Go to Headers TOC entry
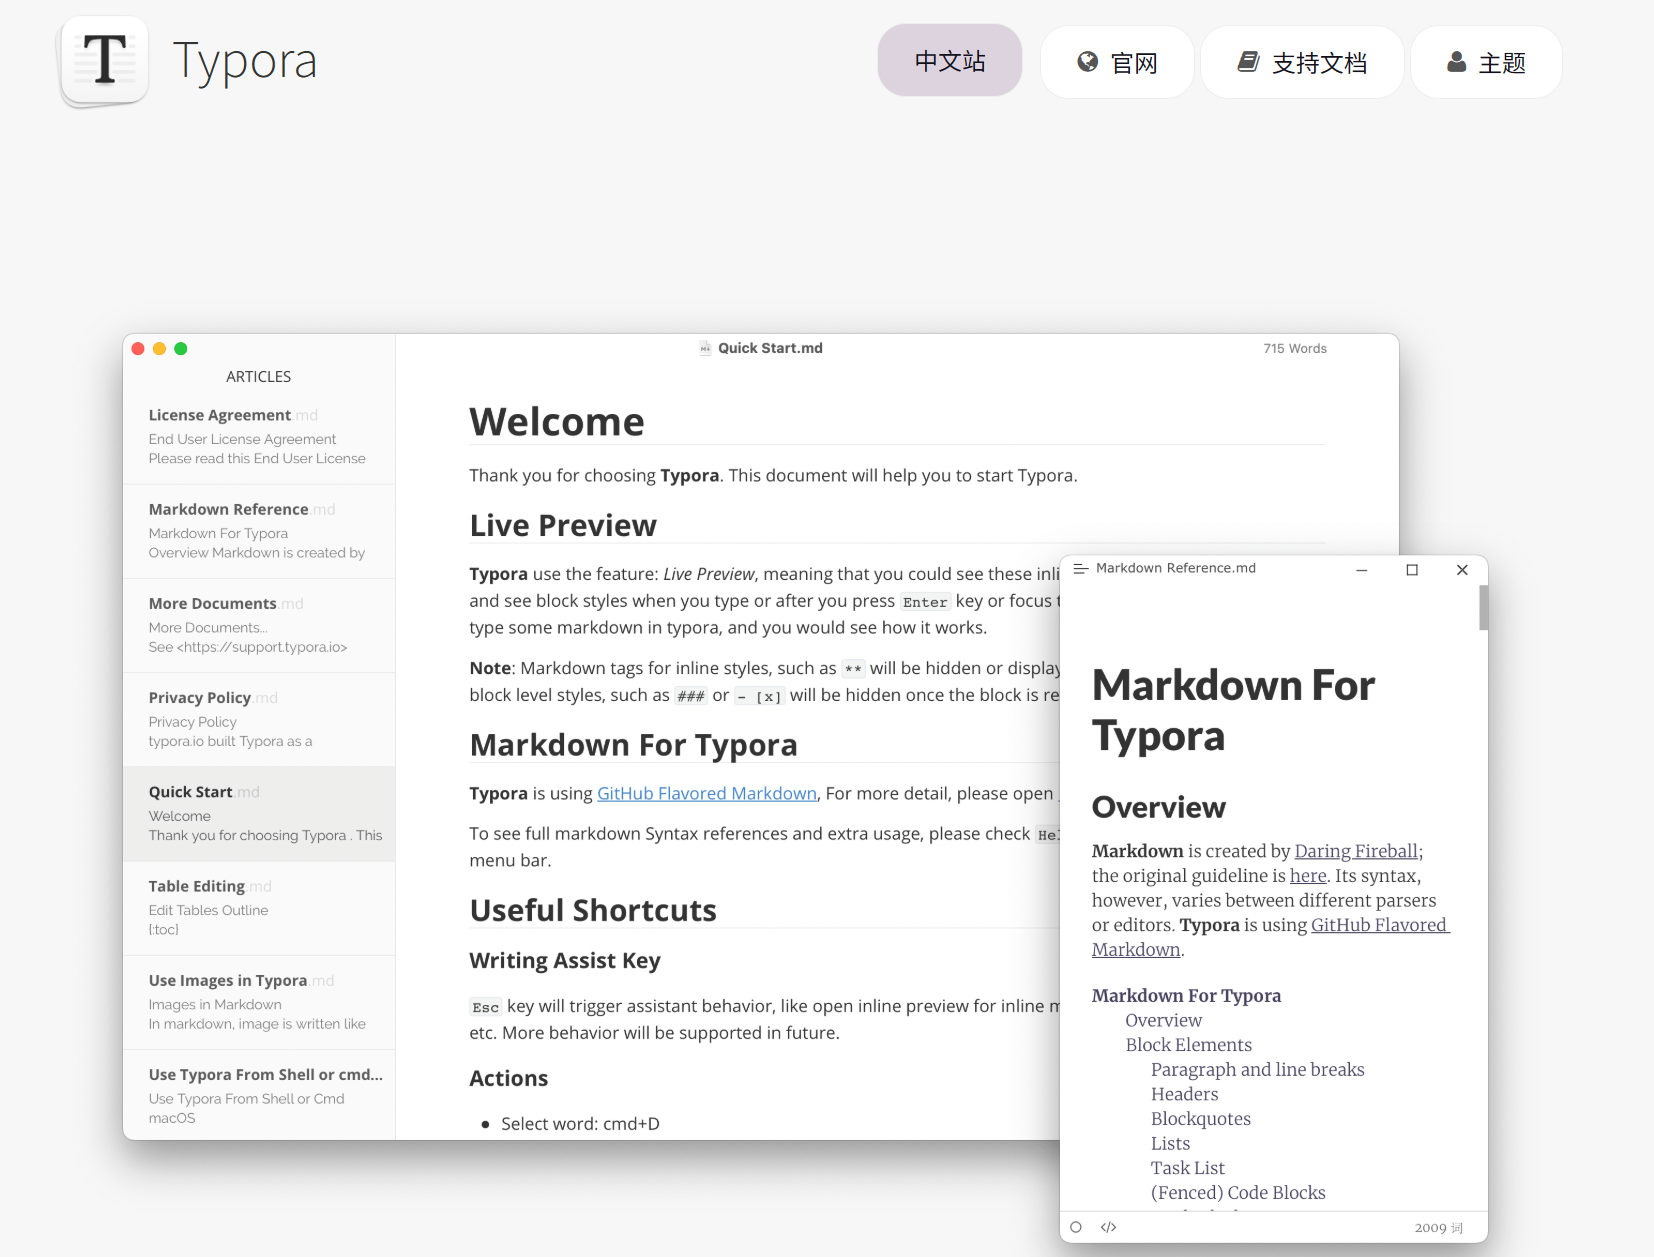1654x1257 pixels. [x=1185, y=1094]
